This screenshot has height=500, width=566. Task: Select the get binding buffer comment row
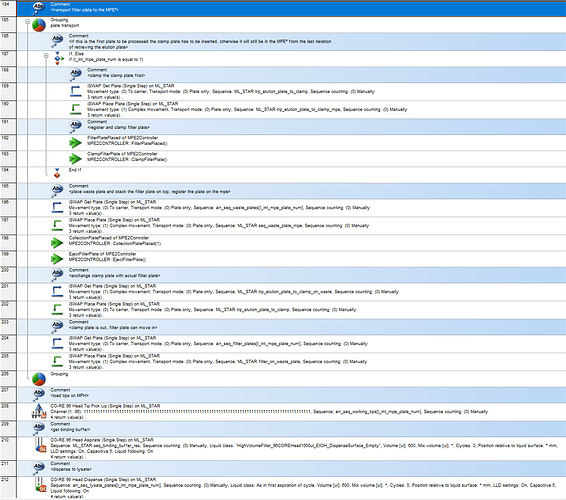pos(291,429)
